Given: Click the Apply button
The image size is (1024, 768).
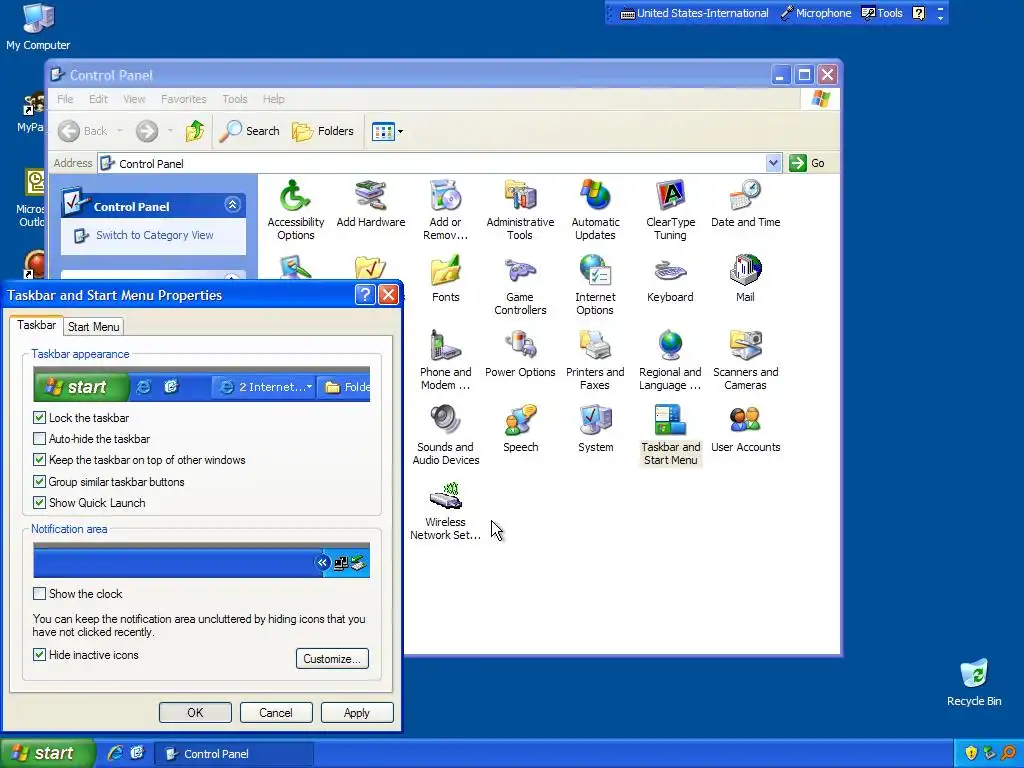Looking at the screenshot, I should coord(357,712).
